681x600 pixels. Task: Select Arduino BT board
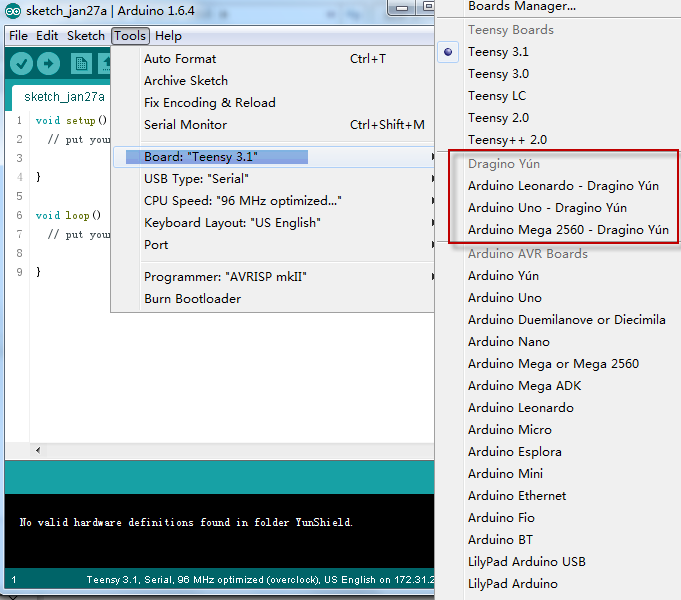point(500,540)
